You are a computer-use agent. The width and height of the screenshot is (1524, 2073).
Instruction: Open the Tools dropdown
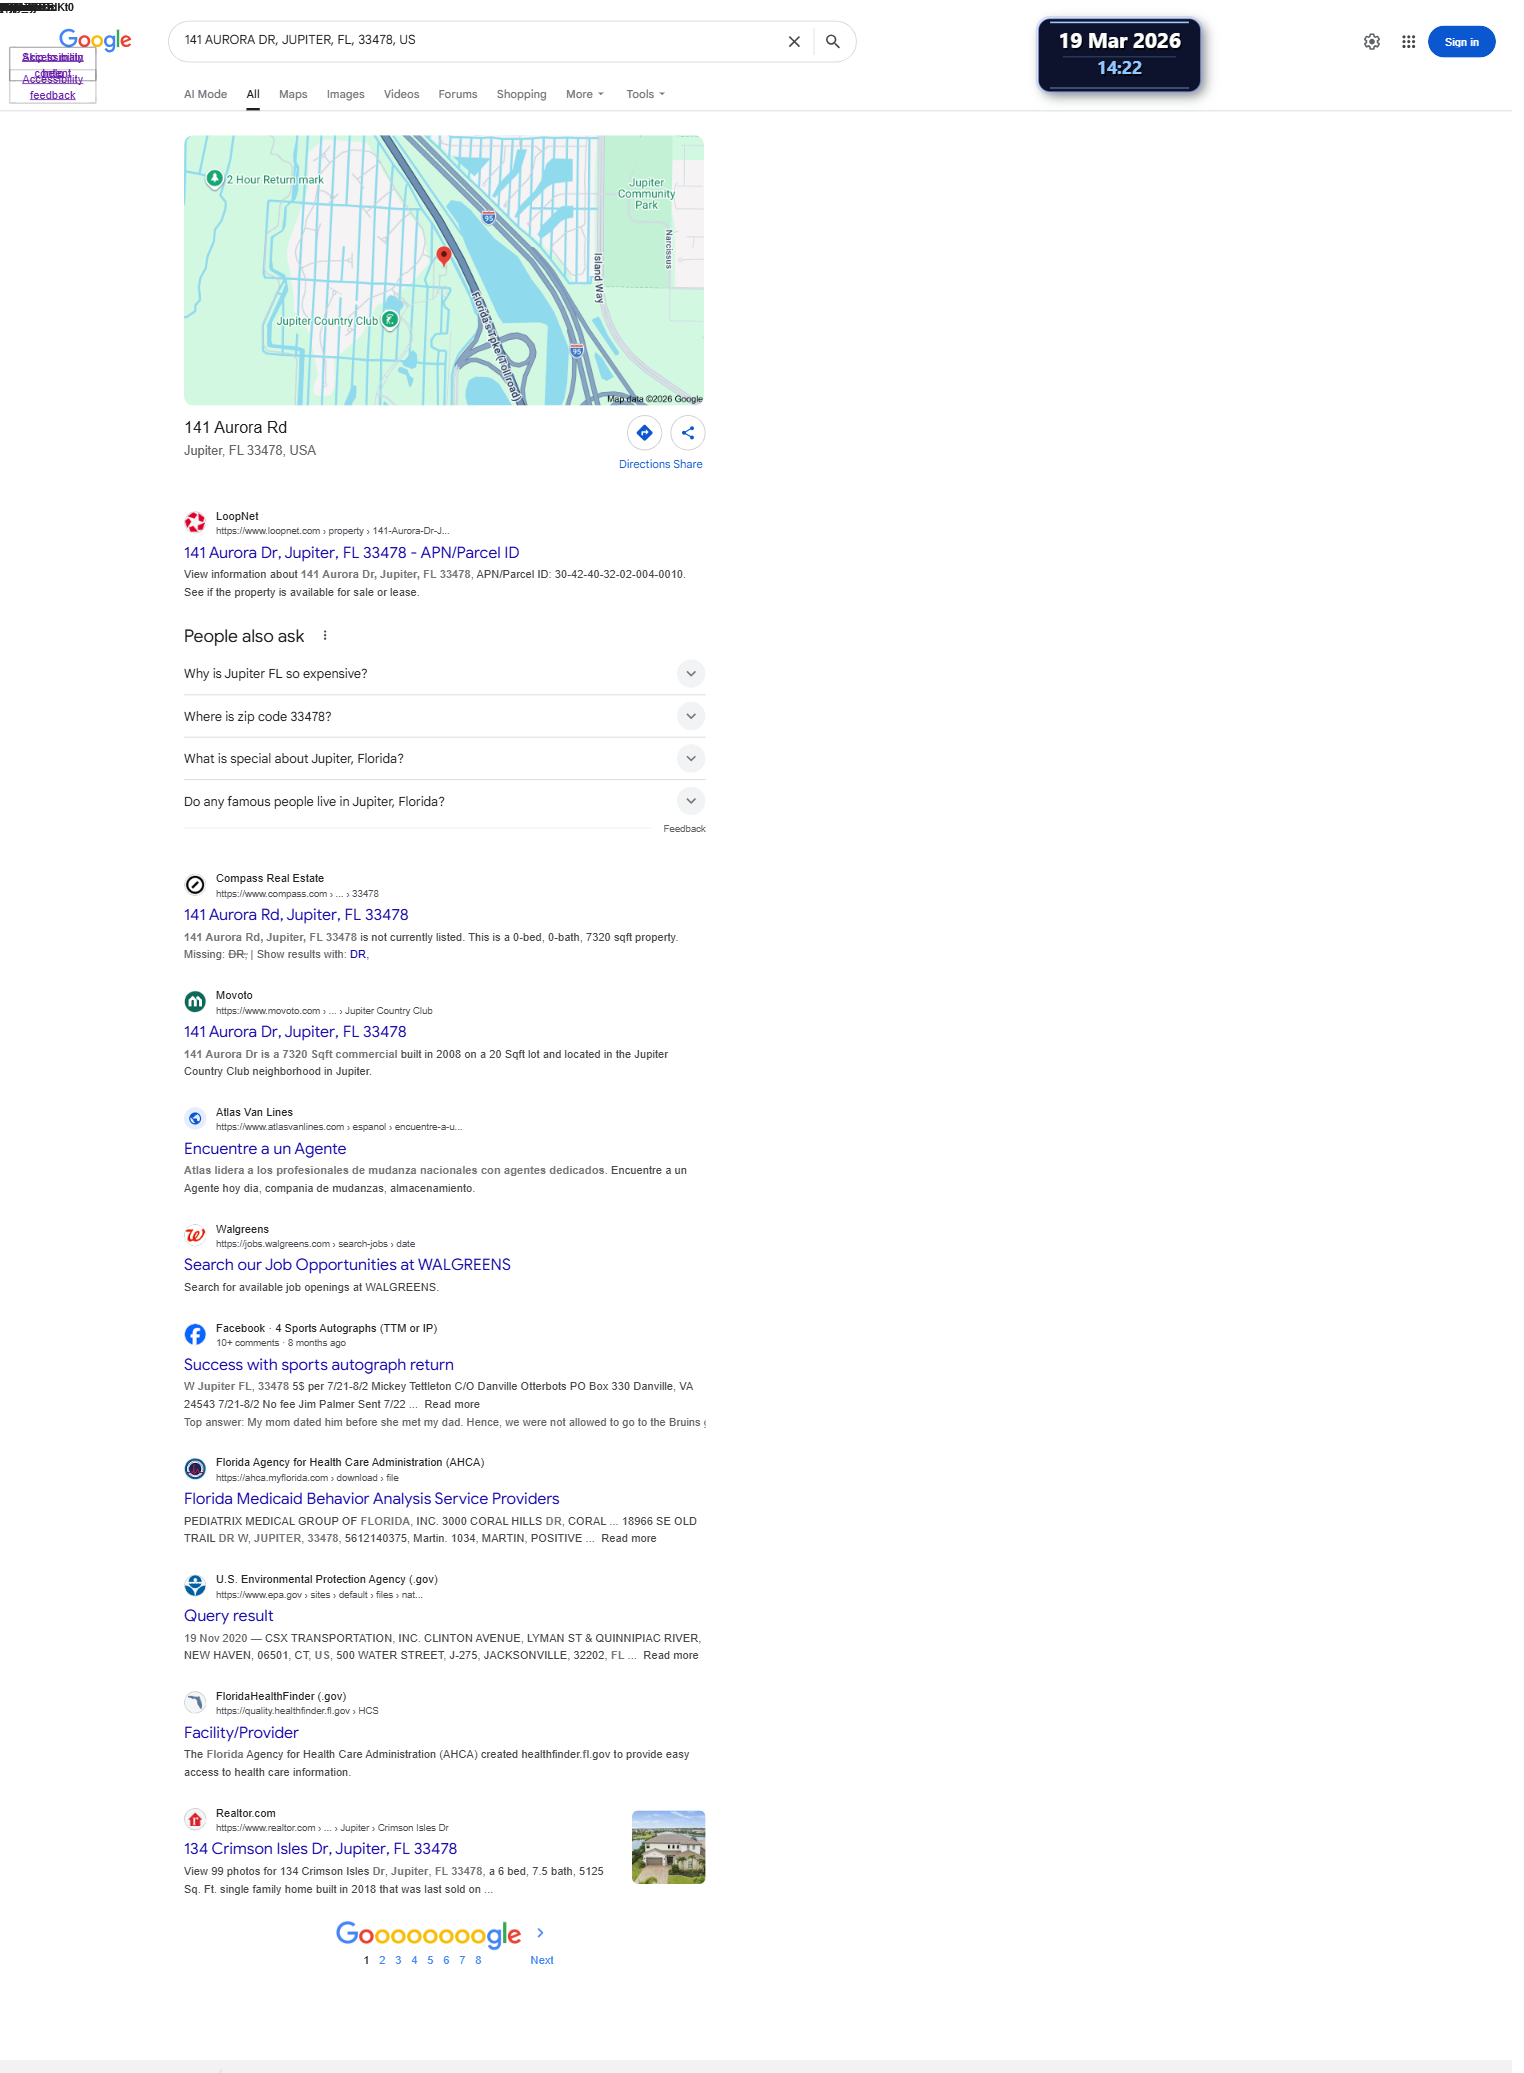click(x=645, y=94)
